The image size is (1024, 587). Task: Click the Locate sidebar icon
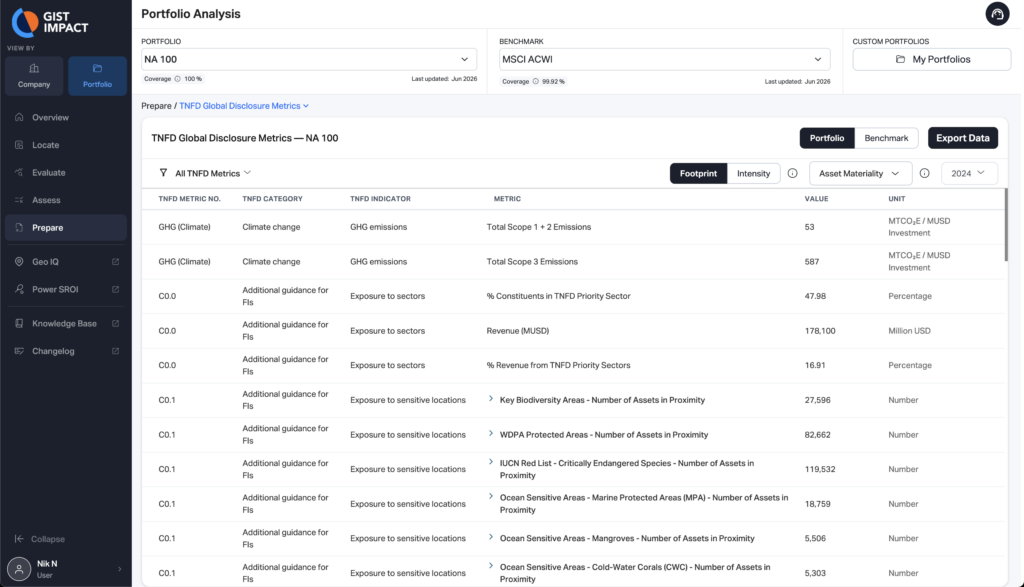(19, 145)
